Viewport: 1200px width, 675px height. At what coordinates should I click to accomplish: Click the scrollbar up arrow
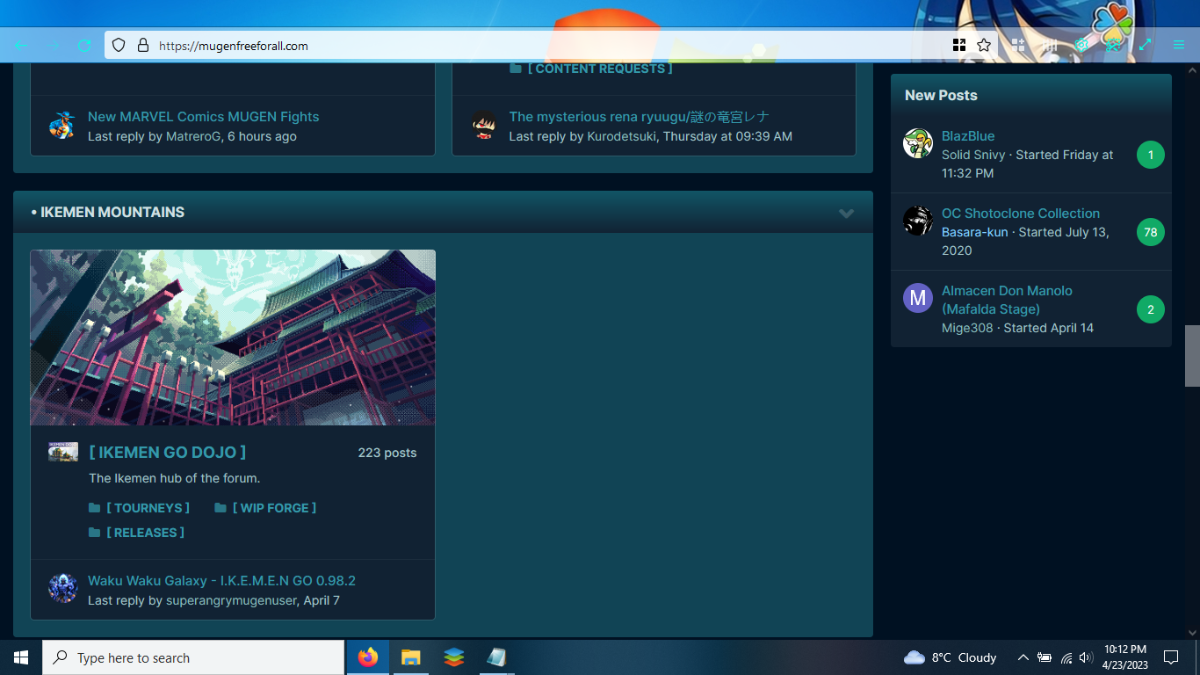click(1192, 71)
